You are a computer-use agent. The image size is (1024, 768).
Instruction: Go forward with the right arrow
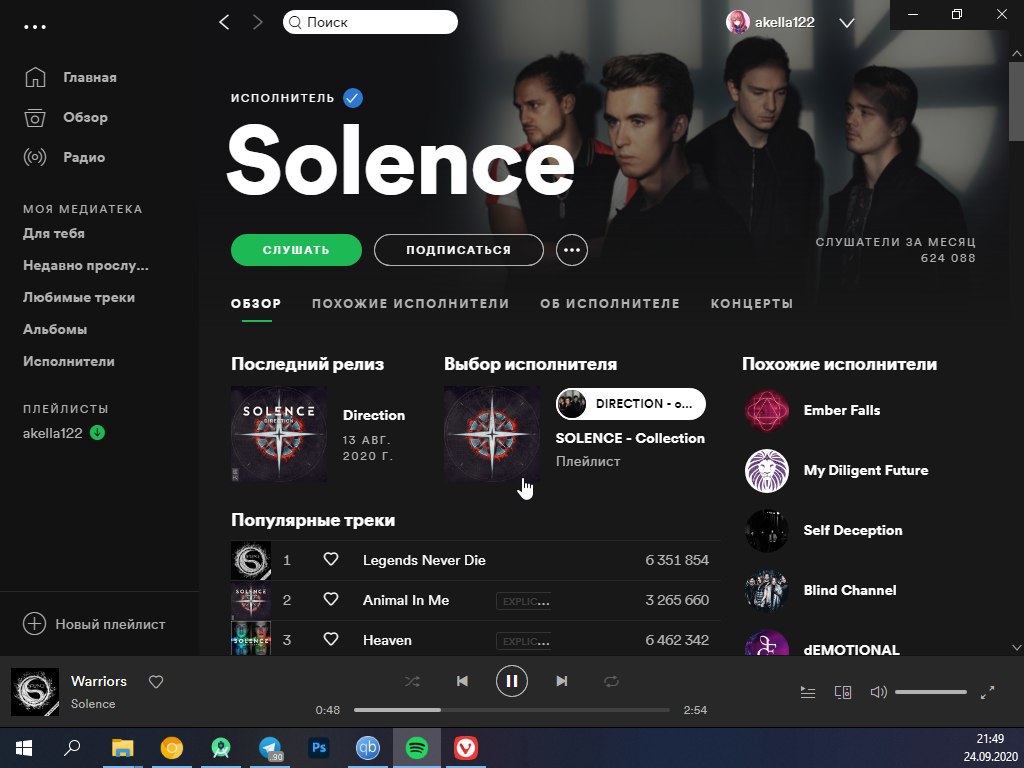257,22
